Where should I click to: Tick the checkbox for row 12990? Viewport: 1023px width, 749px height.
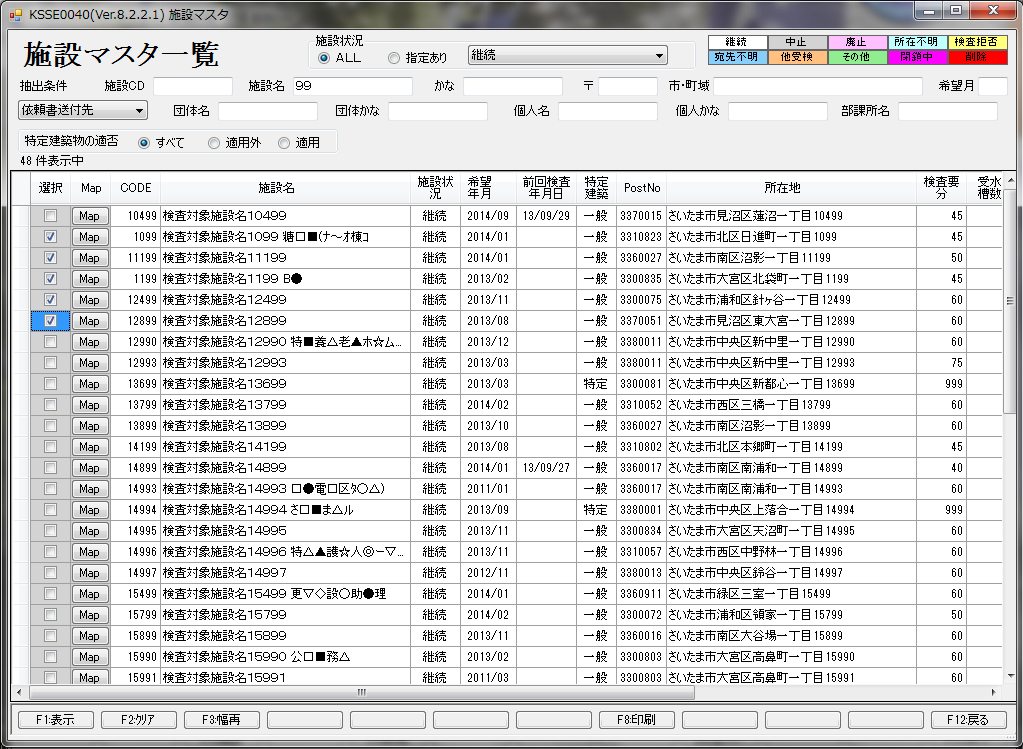pos(50,341)
